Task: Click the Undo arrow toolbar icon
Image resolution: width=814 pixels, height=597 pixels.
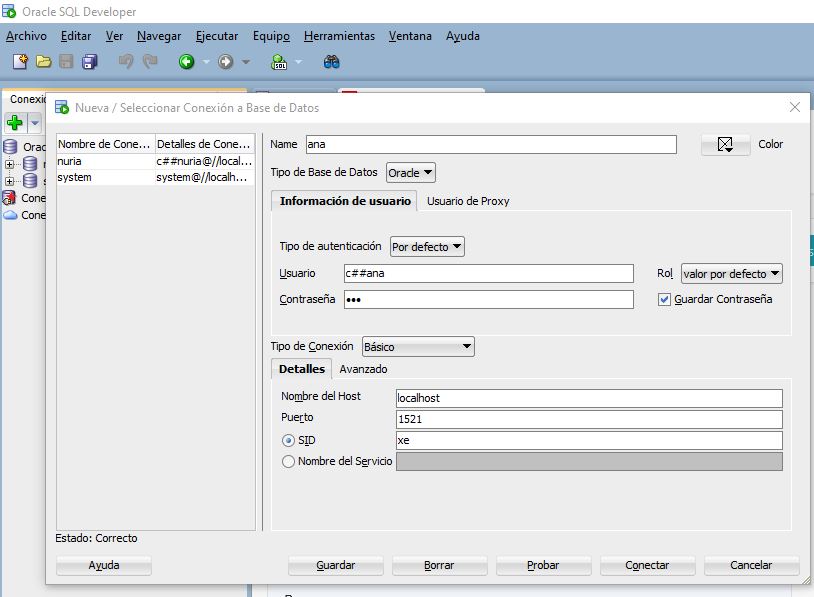Action: click(126, 62)
